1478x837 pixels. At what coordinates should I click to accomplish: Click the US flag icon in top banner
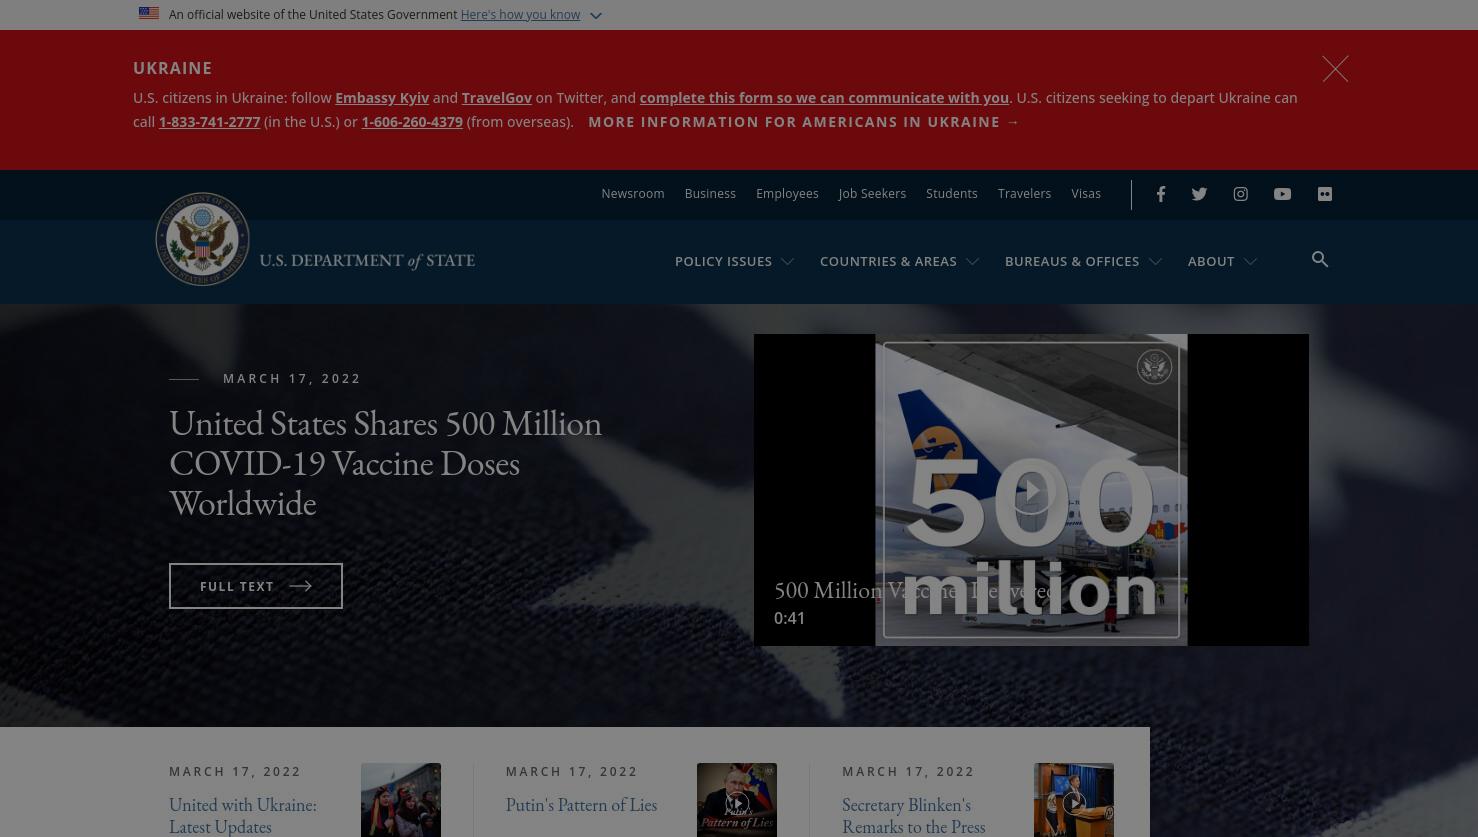(x=149, y=14)
